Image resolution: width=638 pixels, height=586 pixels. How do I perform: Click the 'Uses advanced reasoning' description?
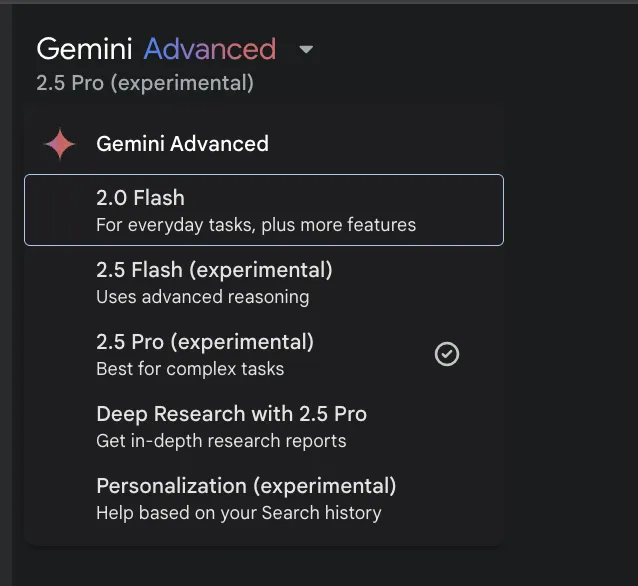203,297
